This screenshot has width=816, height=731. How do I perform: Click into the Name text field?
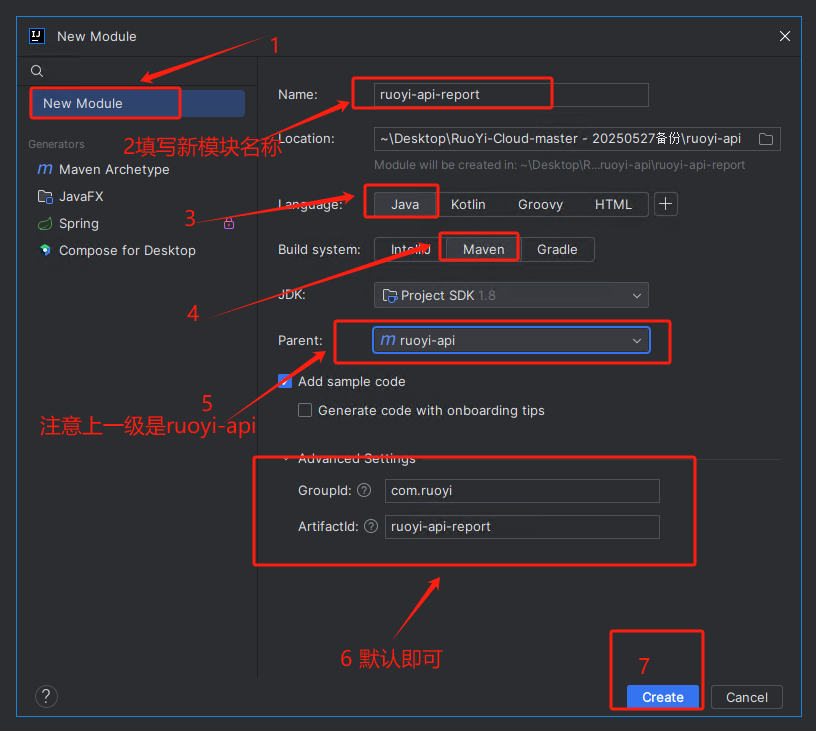tap(511, 95)
